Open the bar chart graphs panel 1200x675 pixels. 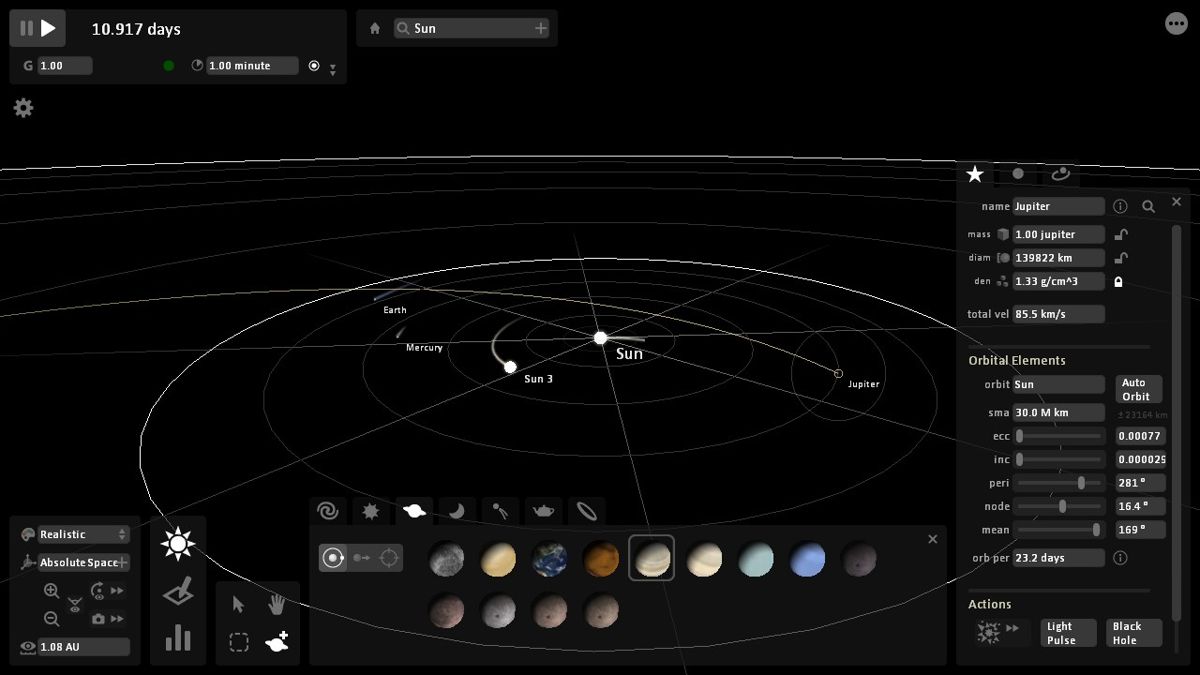[x=178, y=639]
